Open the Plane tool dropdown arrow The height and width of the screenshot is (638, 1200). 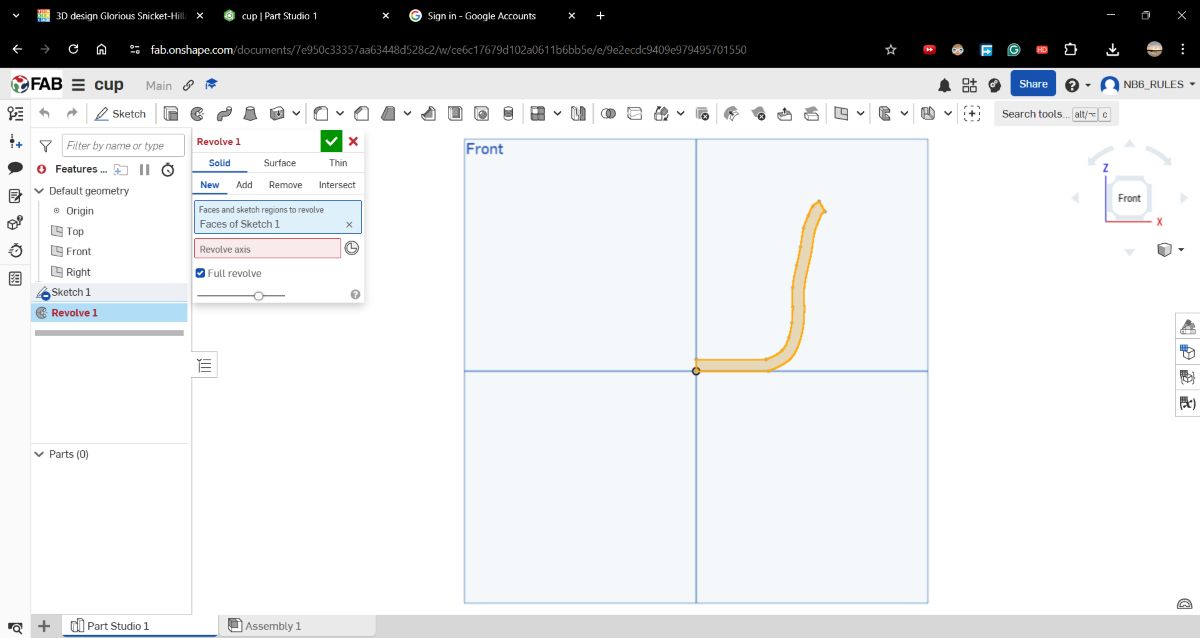(861, 113)
